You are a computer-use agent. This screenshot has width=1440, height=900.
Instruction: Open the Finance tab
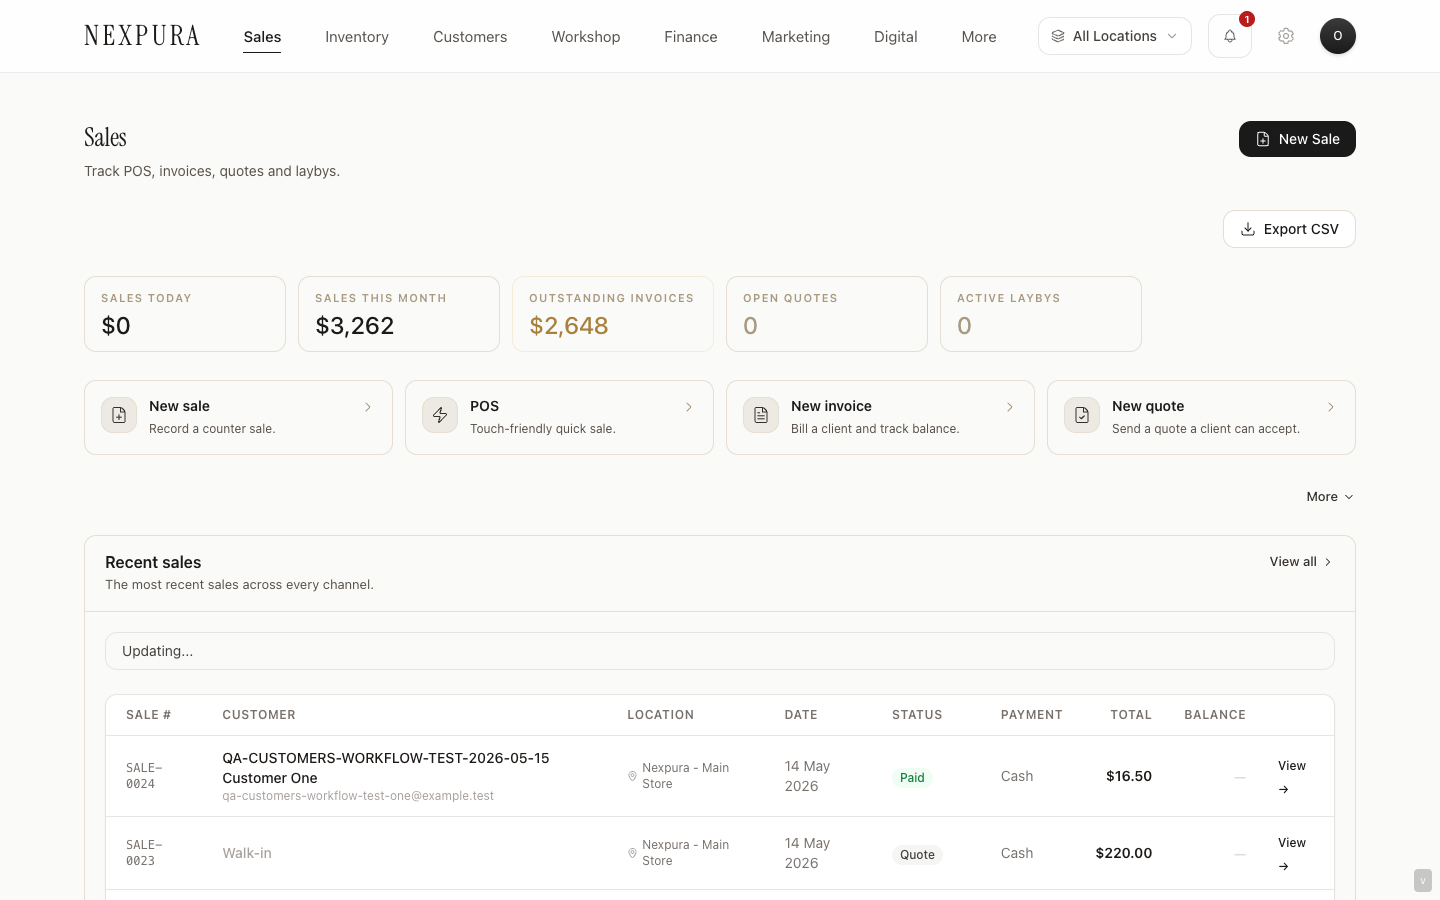(691, 37)
